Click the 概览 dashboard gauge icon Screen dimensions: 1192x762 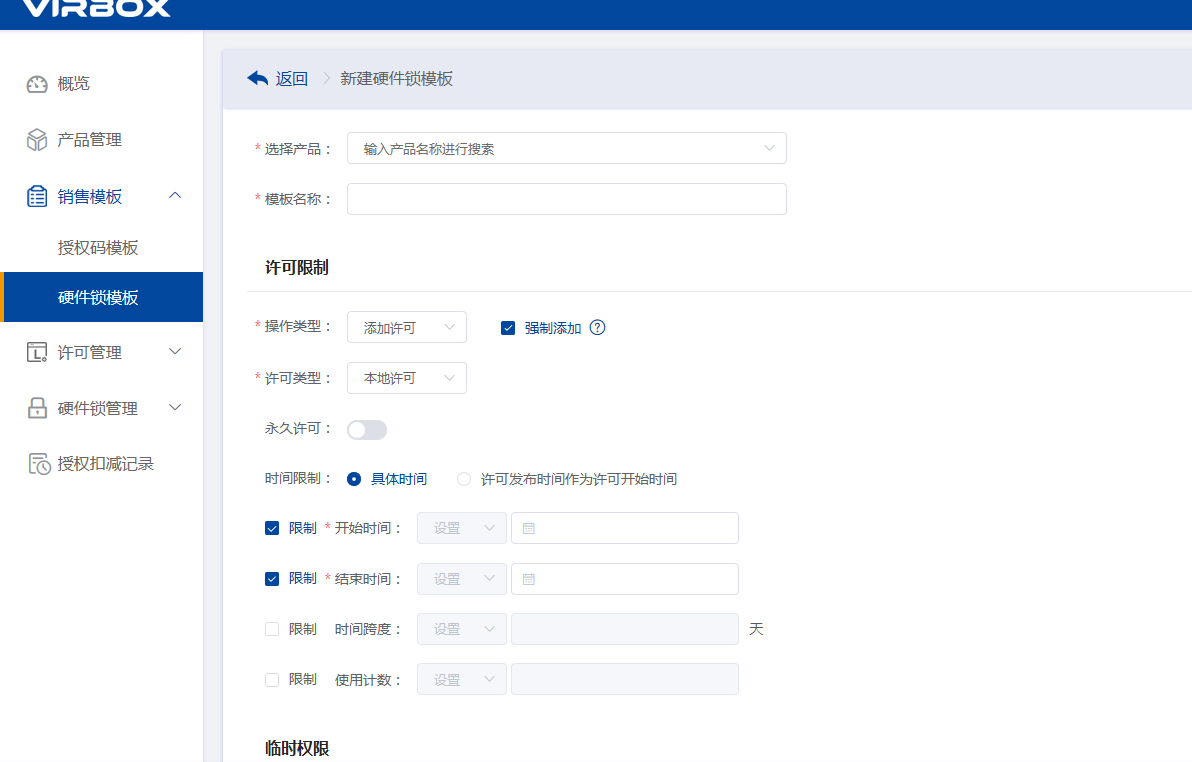(37, 84)
